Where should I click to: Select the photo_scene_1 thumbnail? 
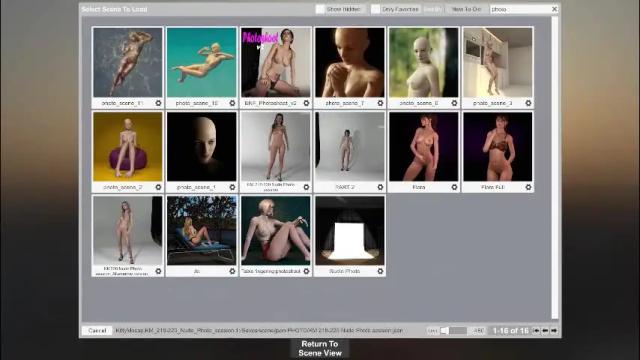point(202,147)
